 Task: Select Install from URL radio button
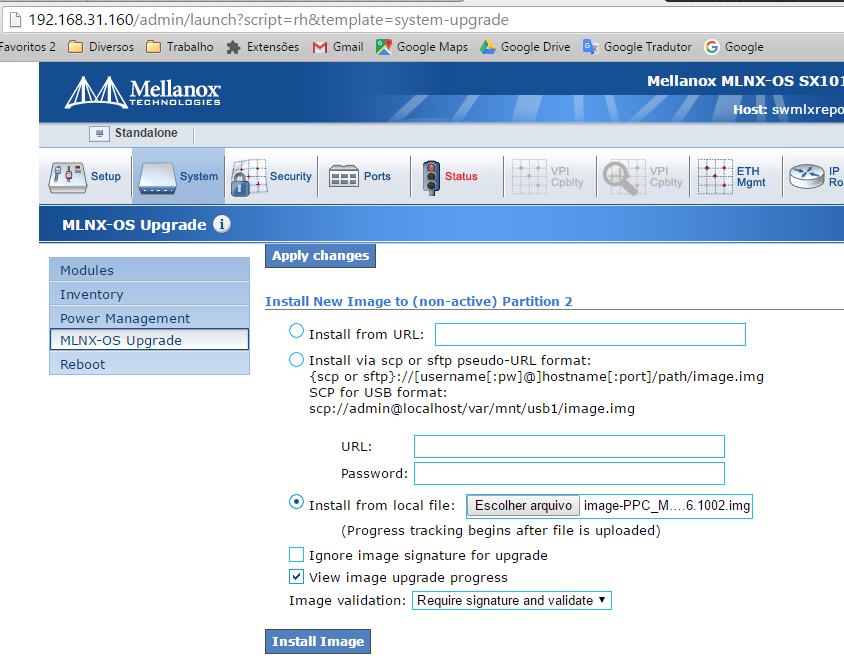[296, 332]
